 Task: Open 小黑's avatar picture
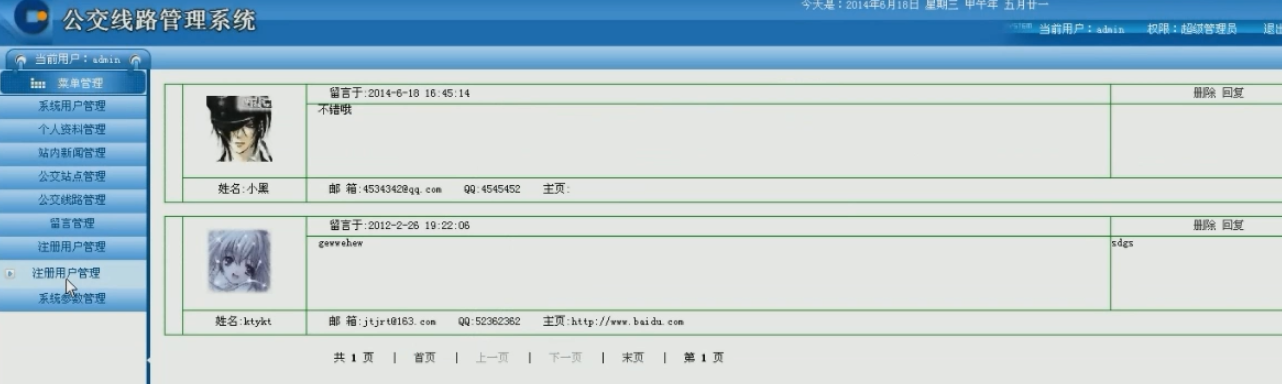point(239,129)
